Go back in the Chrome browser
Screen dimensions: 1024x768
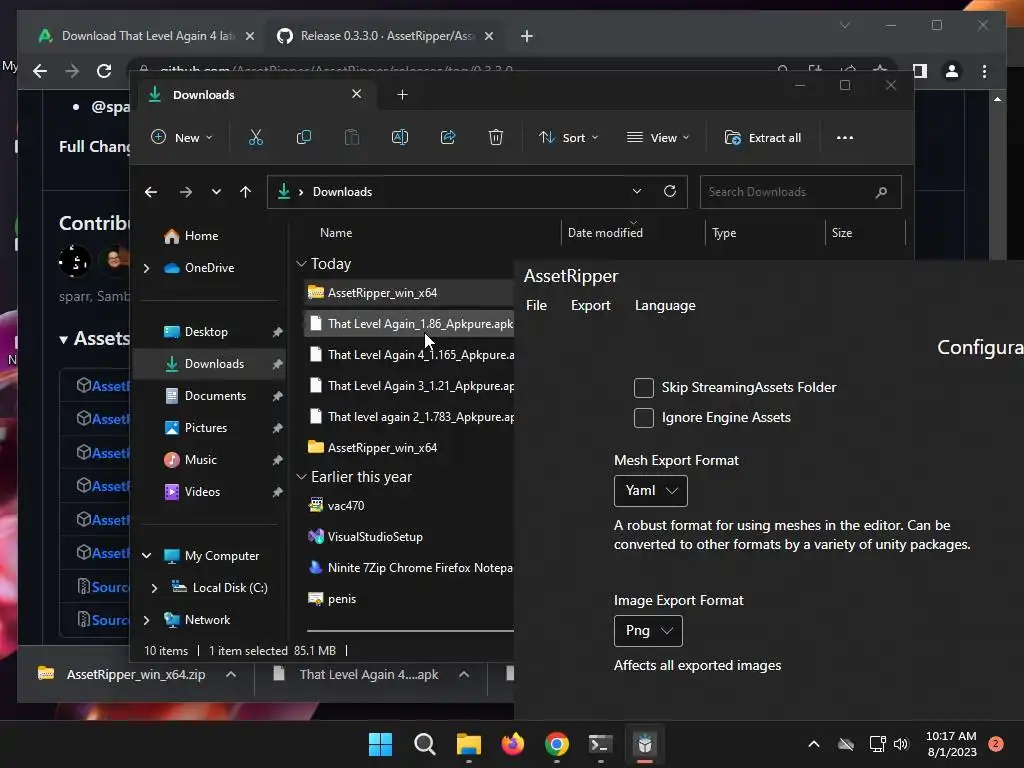40,71
